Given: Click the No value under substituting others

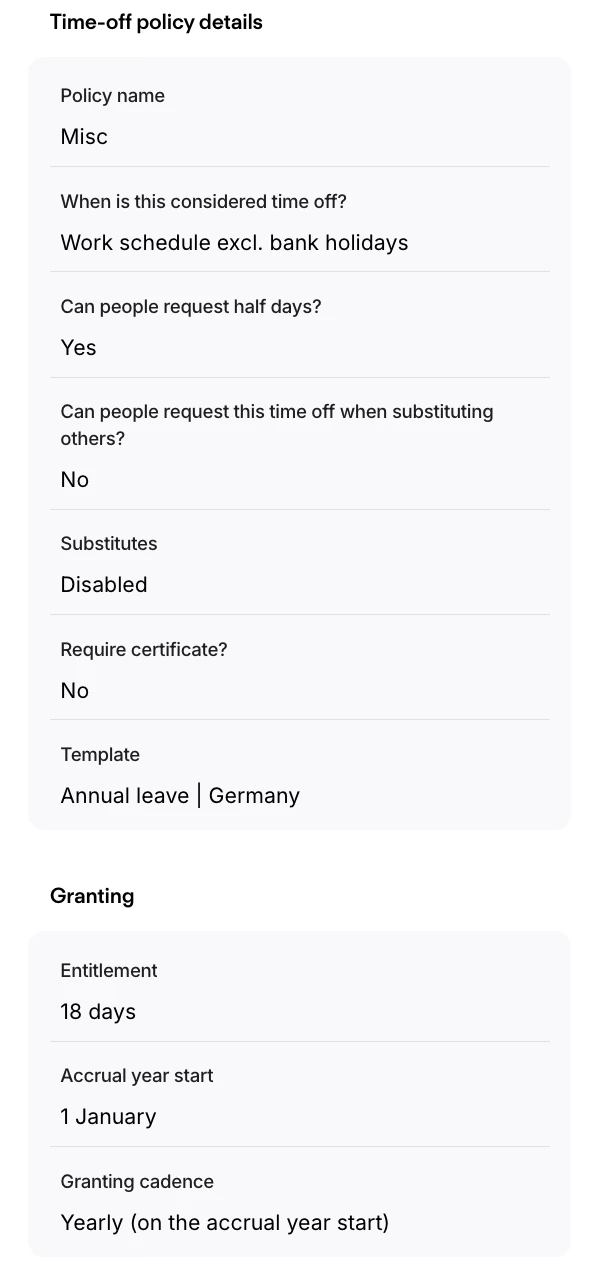Looking at the screenshot, I should (x=75, y=480).
